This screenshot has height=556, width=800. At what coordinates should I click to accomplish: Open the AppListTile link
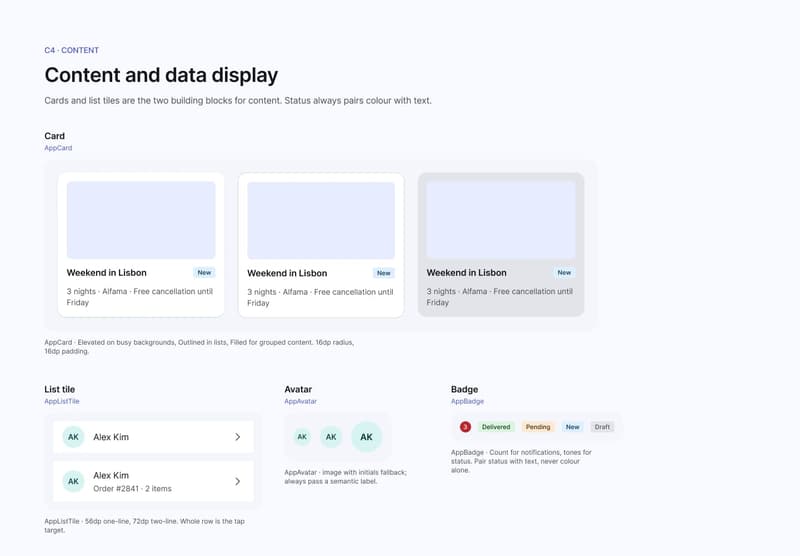click(62, 401)
